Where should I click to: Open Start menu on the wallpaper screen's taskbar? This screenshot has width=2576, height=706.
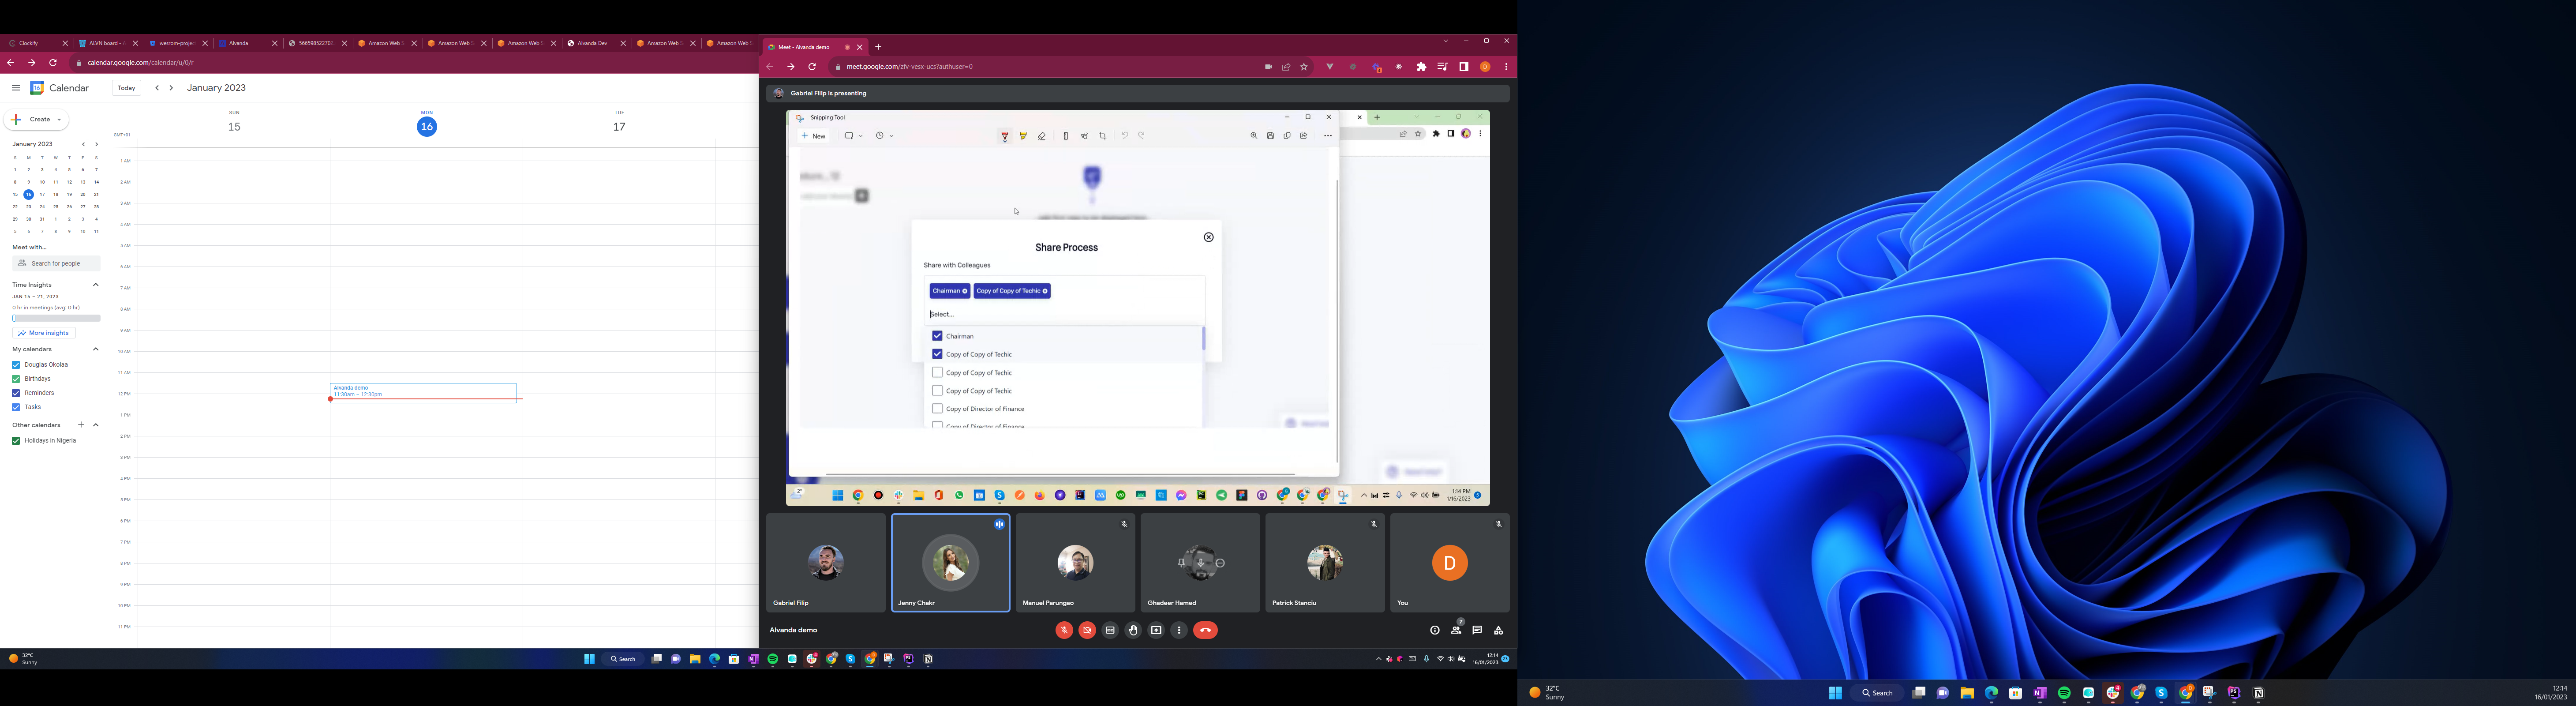point(1835,693)
